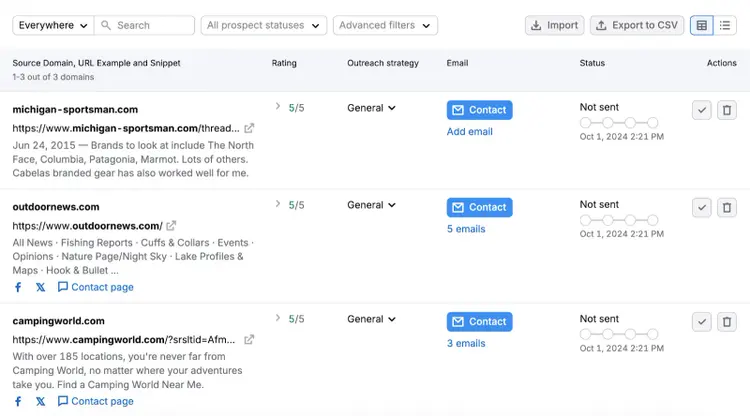
Task: Open the Everywhere search scope dropdown
Action: pyautogui.click(x=53, y=25)
